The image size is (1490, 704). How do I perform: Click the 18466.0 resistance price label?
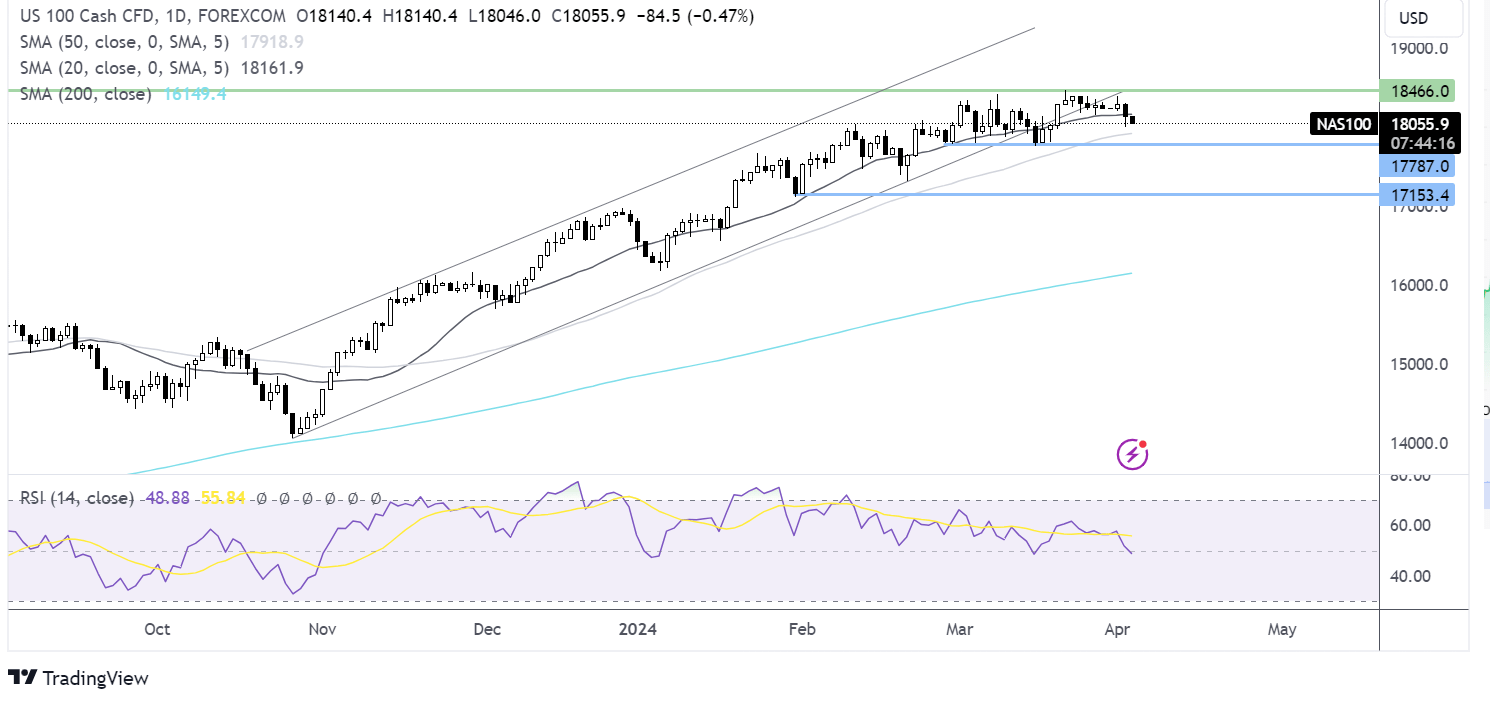point(1416,92)
